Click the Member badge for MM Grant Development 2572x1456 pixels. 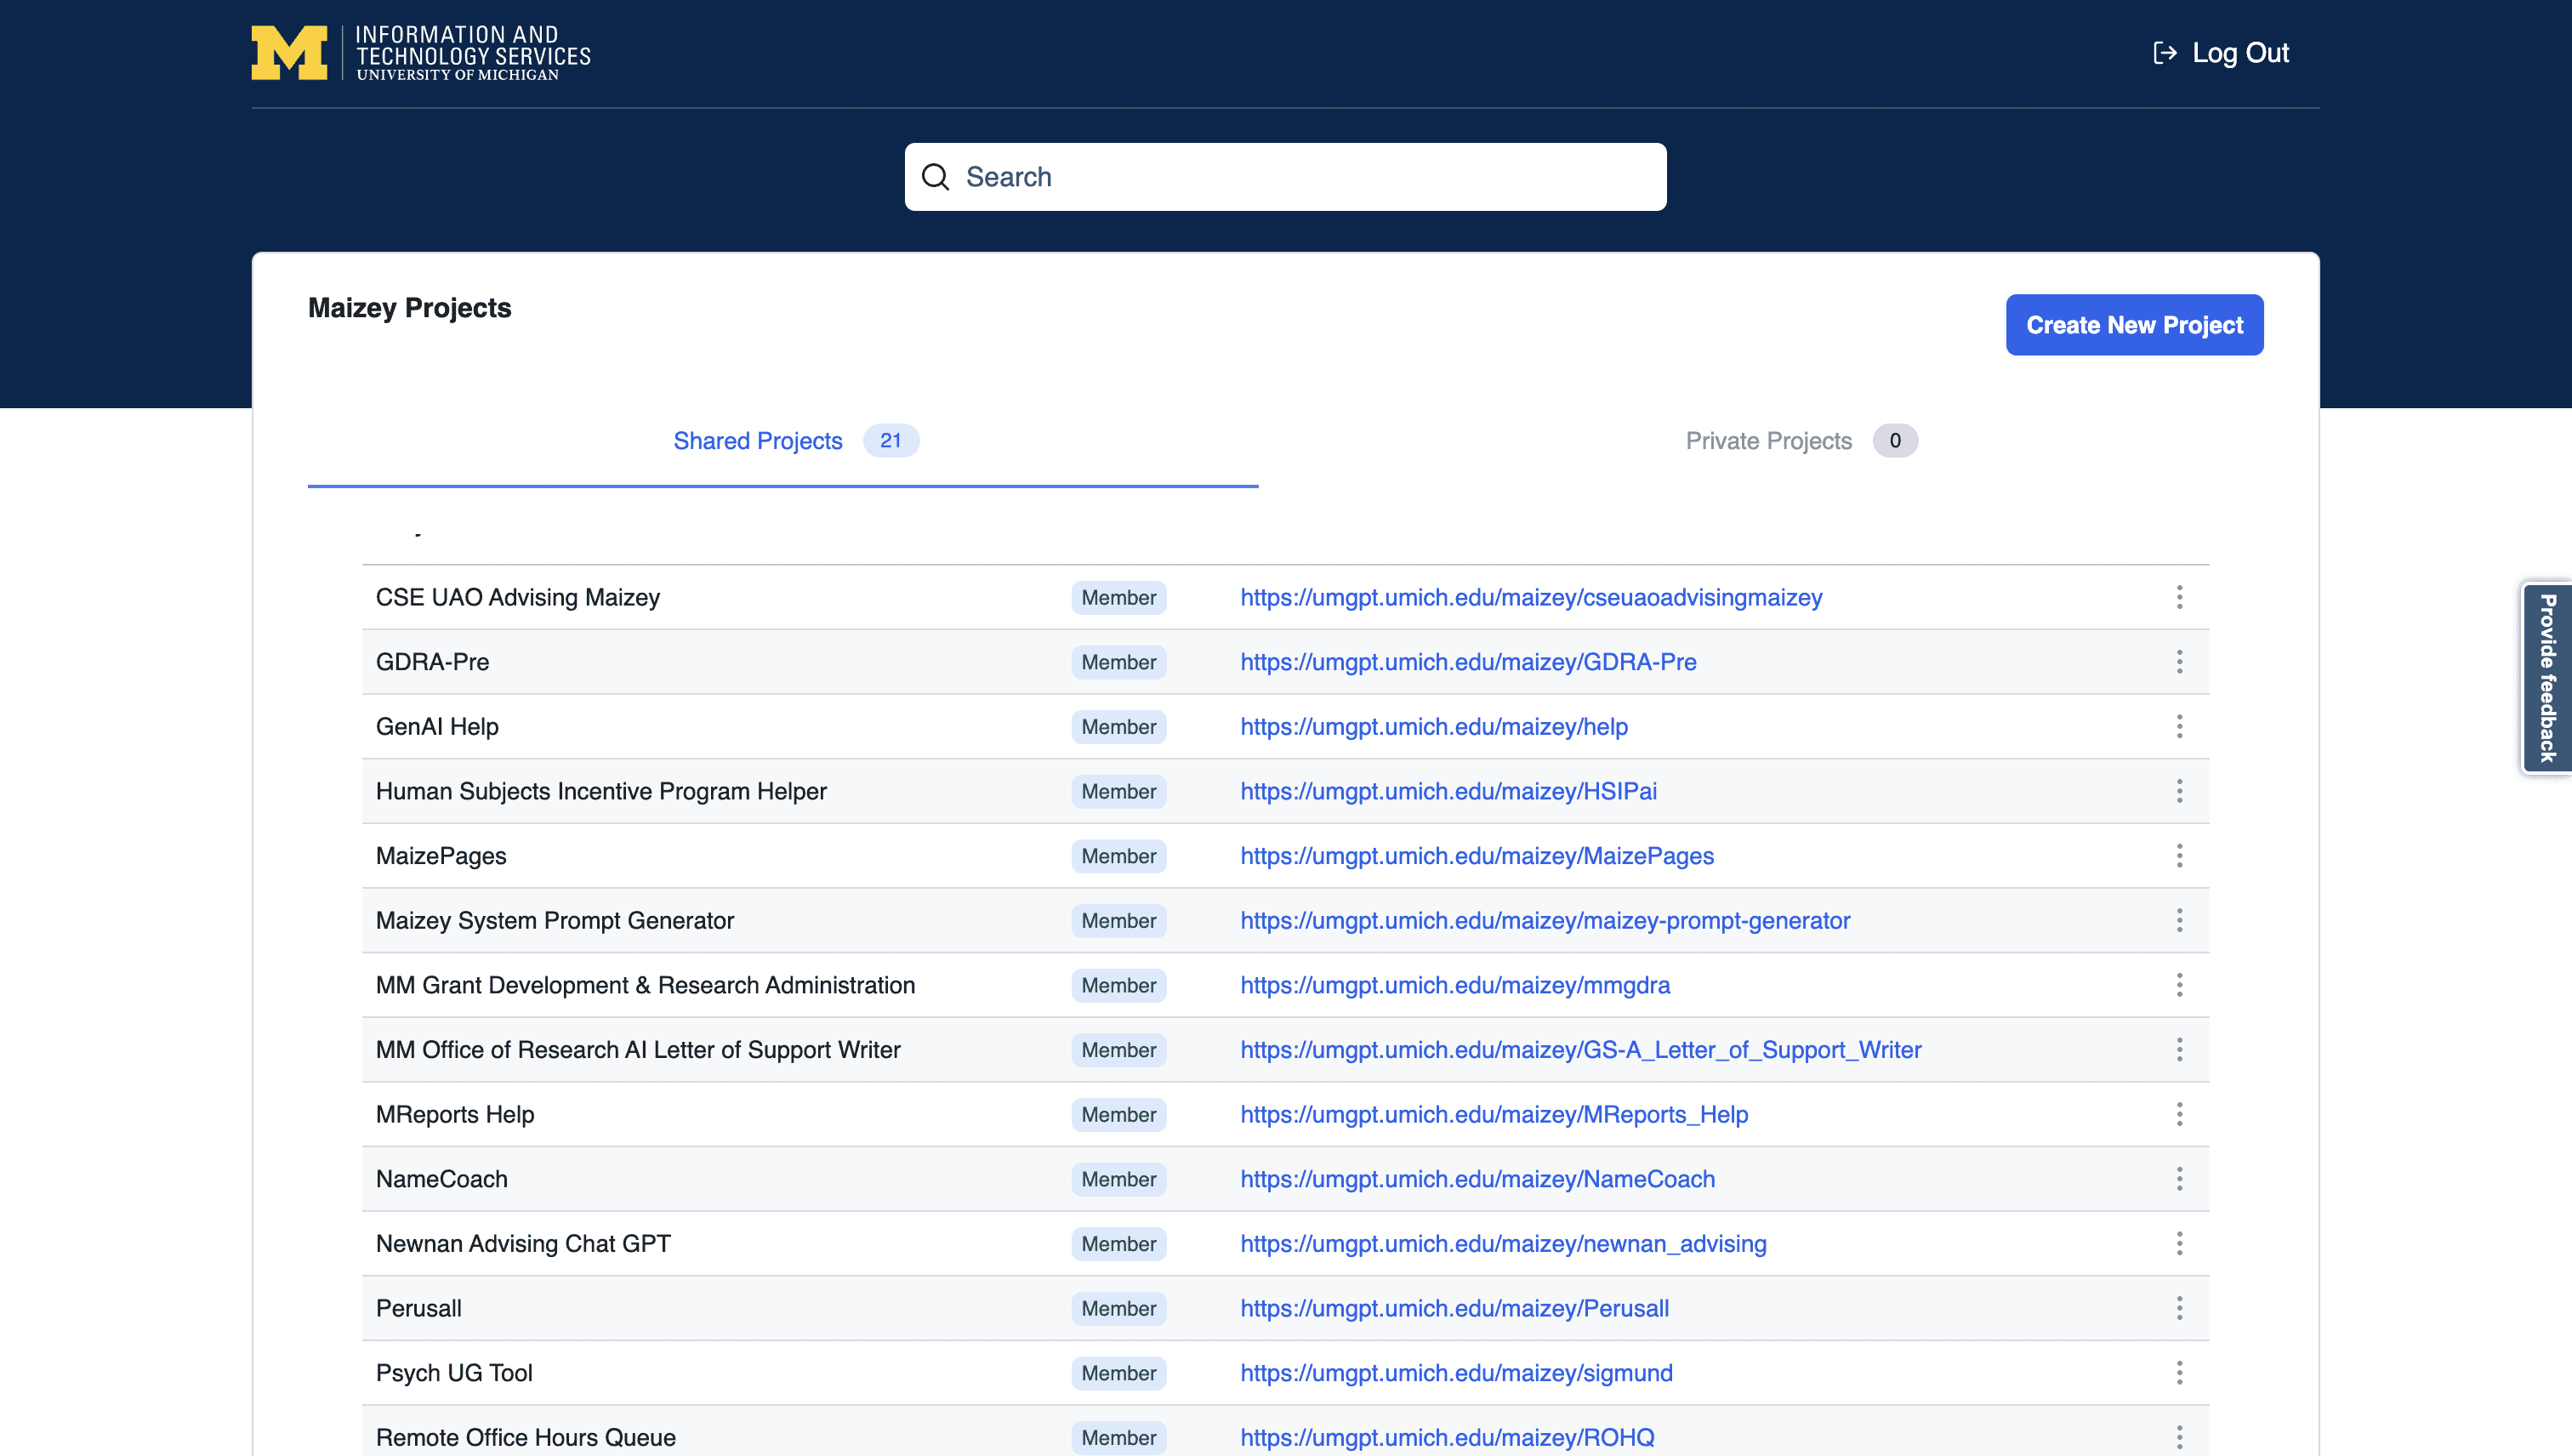1118,985
